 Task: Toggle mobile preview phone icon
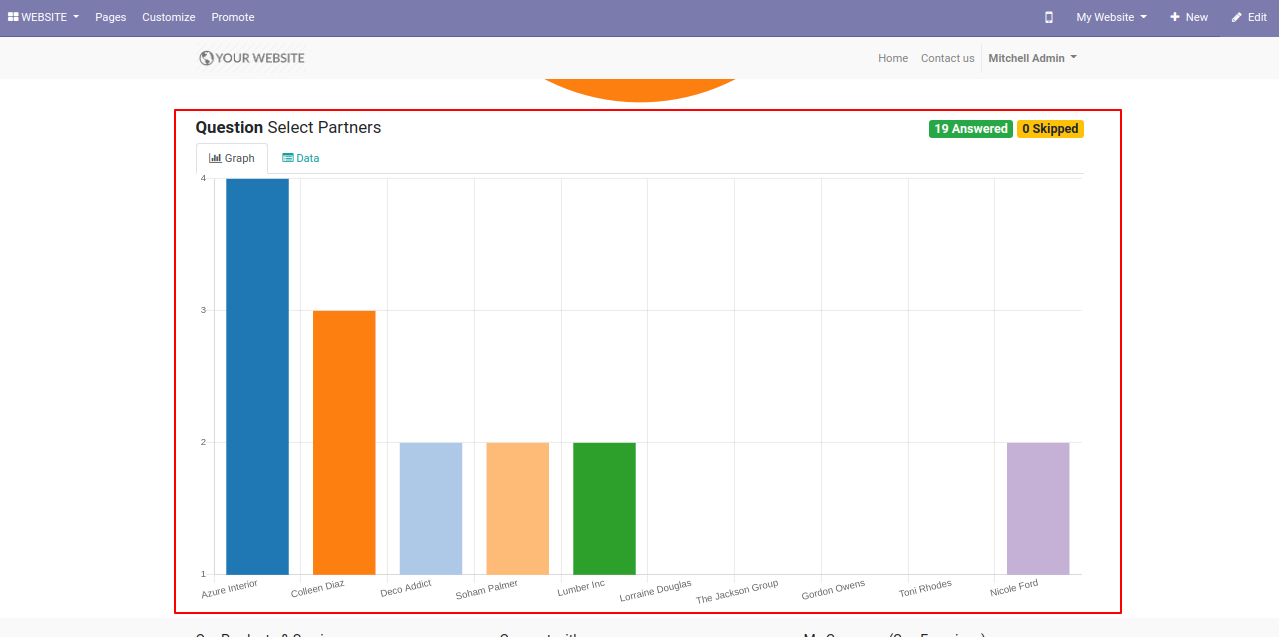pyautogui.click(x=1049, y=17)
